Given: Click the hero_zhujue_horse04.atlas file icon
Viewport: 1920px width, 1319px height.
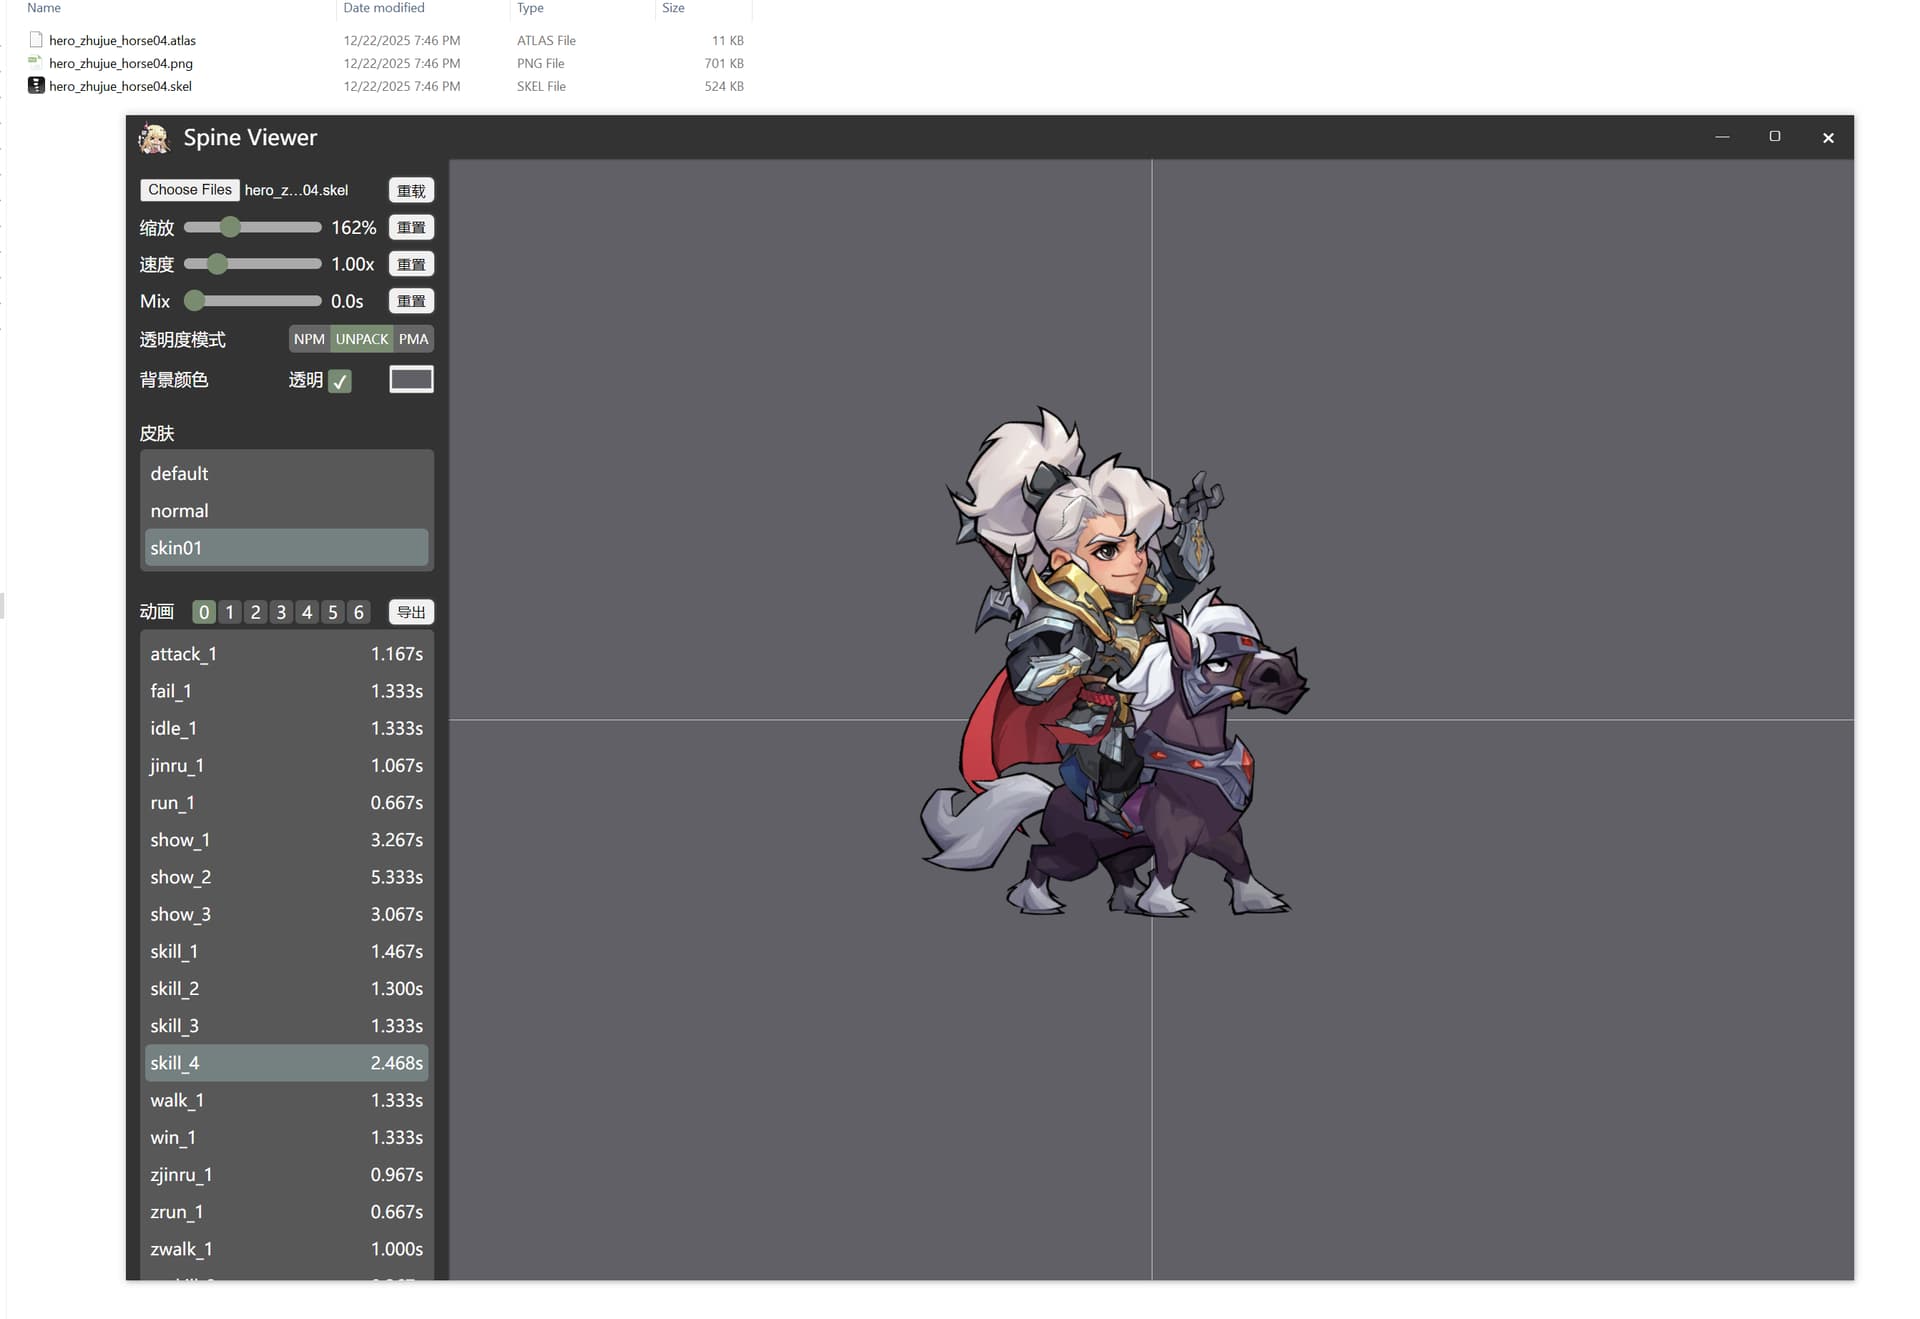Looking at the screenshot, I should [36, 40].
